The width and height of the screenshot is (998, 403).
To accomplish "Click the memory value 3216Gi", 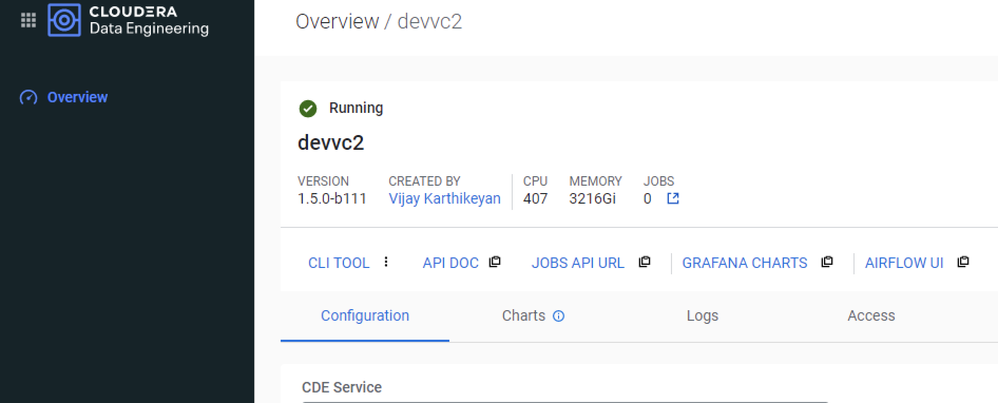I will 593,199.
